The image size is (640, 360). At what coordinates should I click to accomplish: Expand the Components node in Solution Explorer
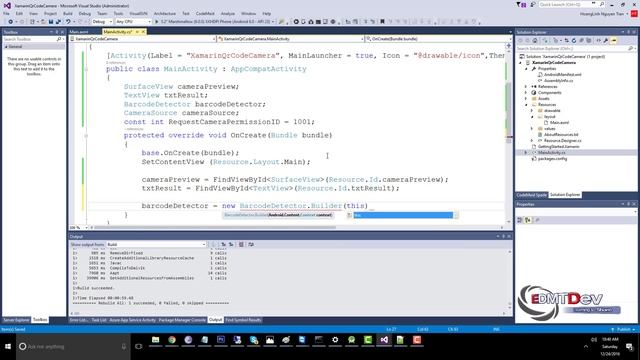[526, 93]
